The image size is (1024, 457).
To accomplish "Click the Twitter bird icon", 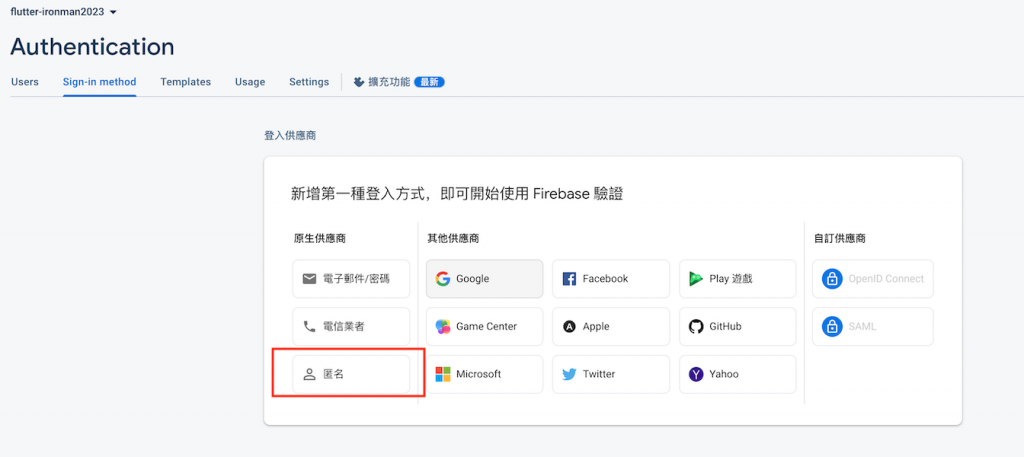I will tap(569, 375).
